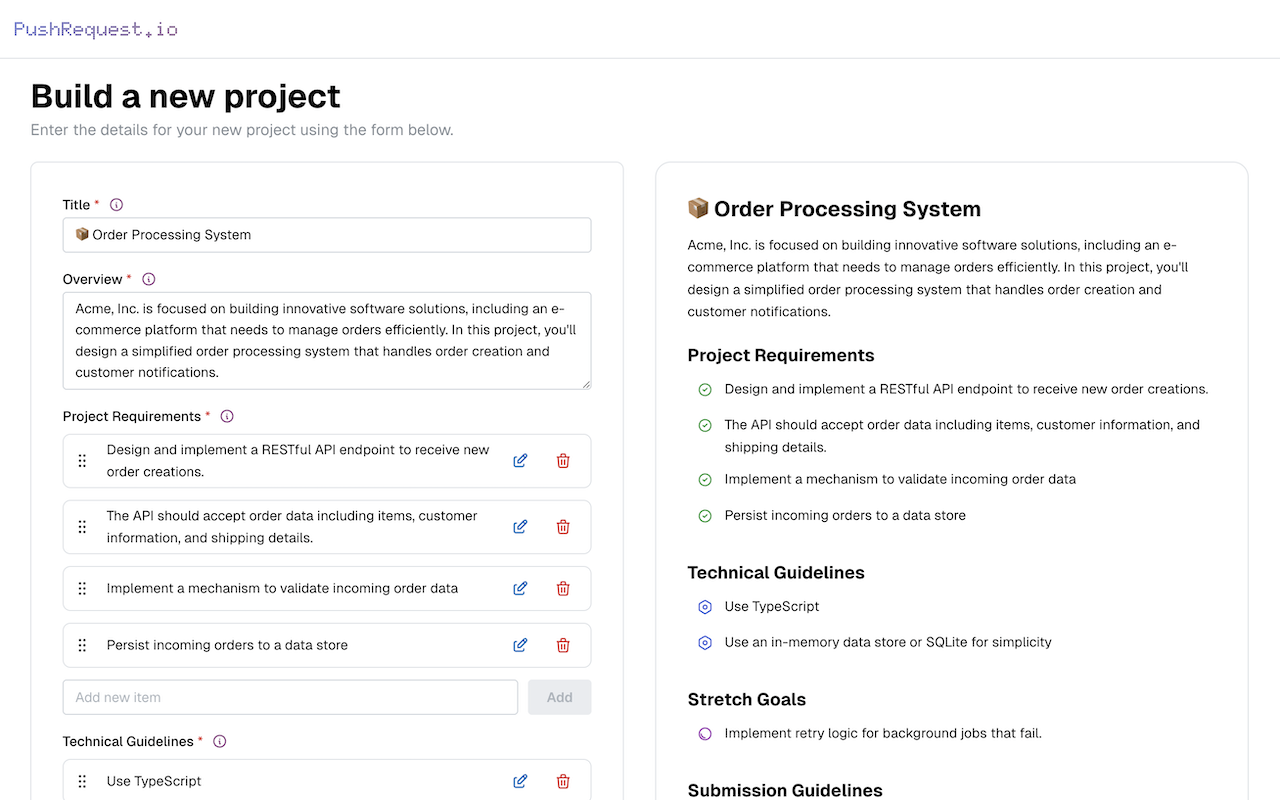The image size is (1280, 800).
Task: Open the info tooltip beside the Title label
Action: click(116, 204)
